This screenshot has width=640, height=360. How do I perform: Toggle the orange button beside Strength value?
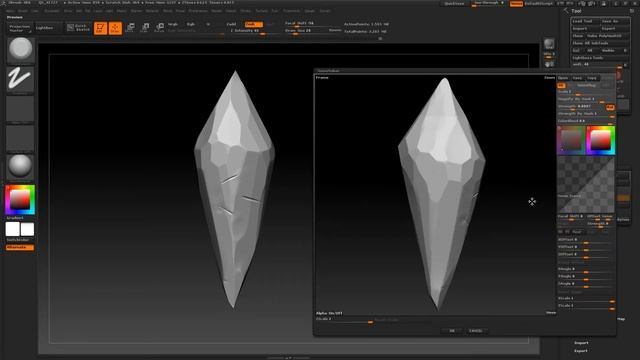pos(610,107)
